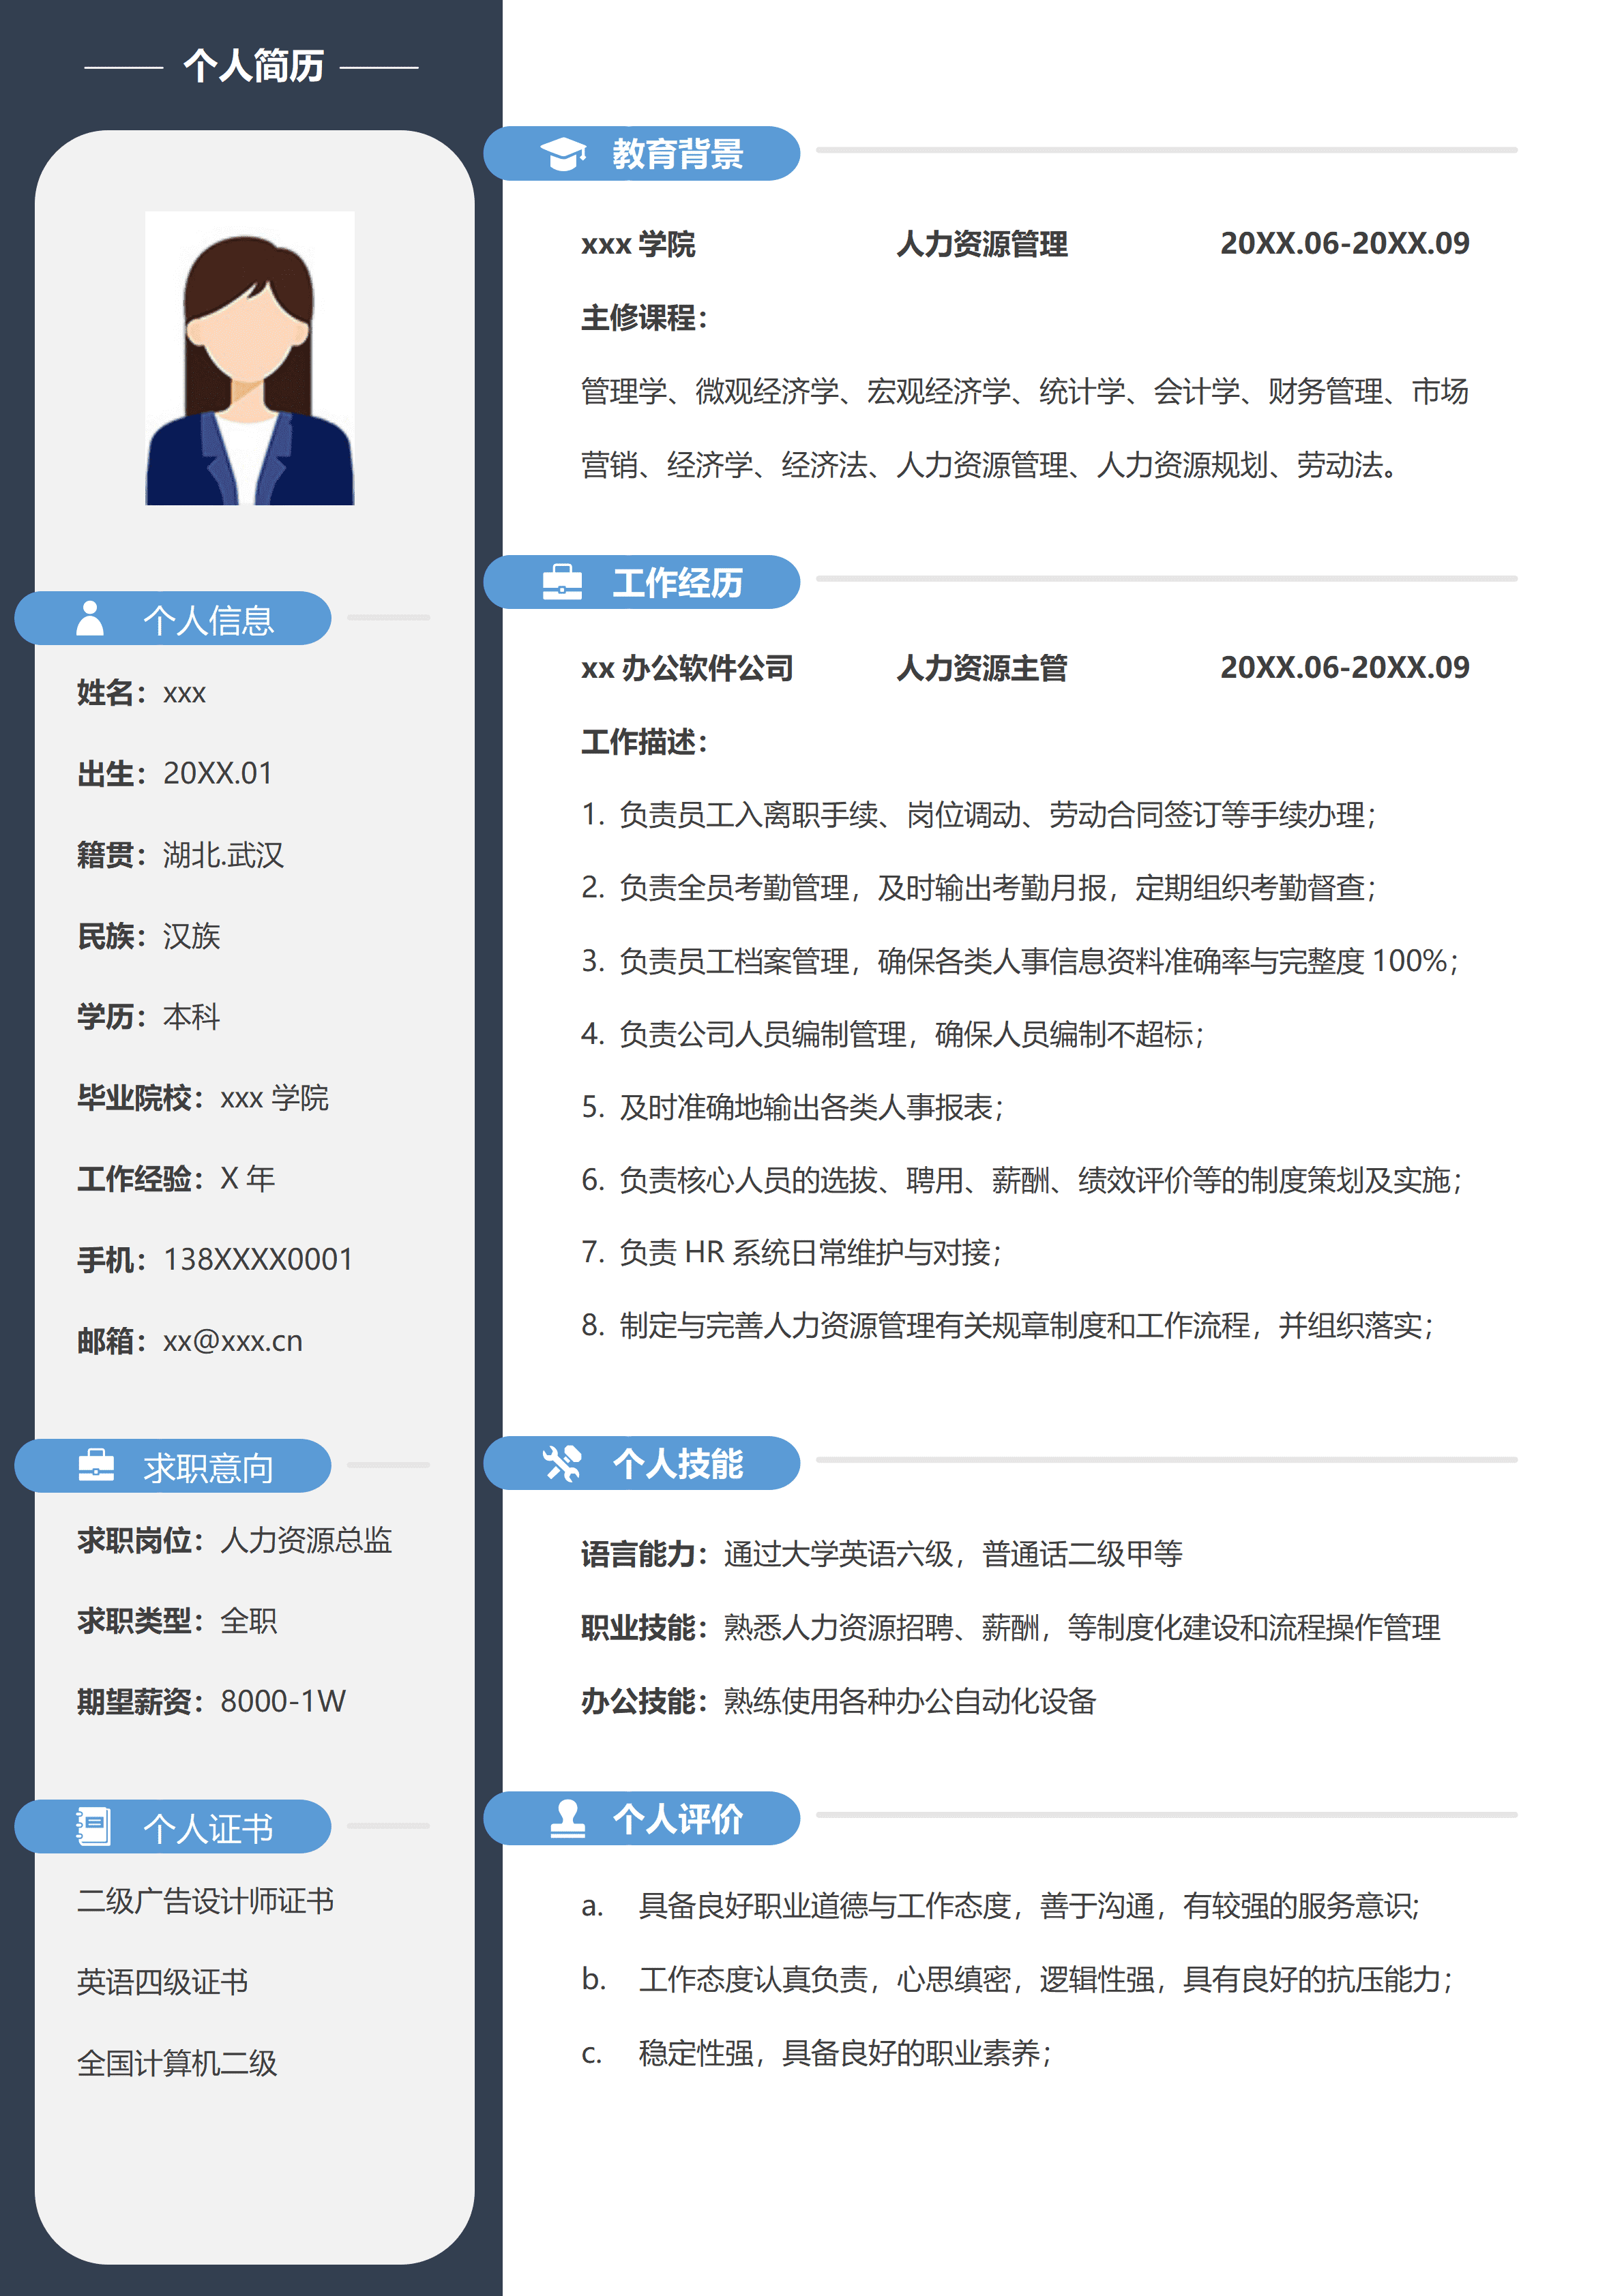Click the notebook icon beside 个人证书
The image size is (1624, 2296).
[x=94, y=1825]
